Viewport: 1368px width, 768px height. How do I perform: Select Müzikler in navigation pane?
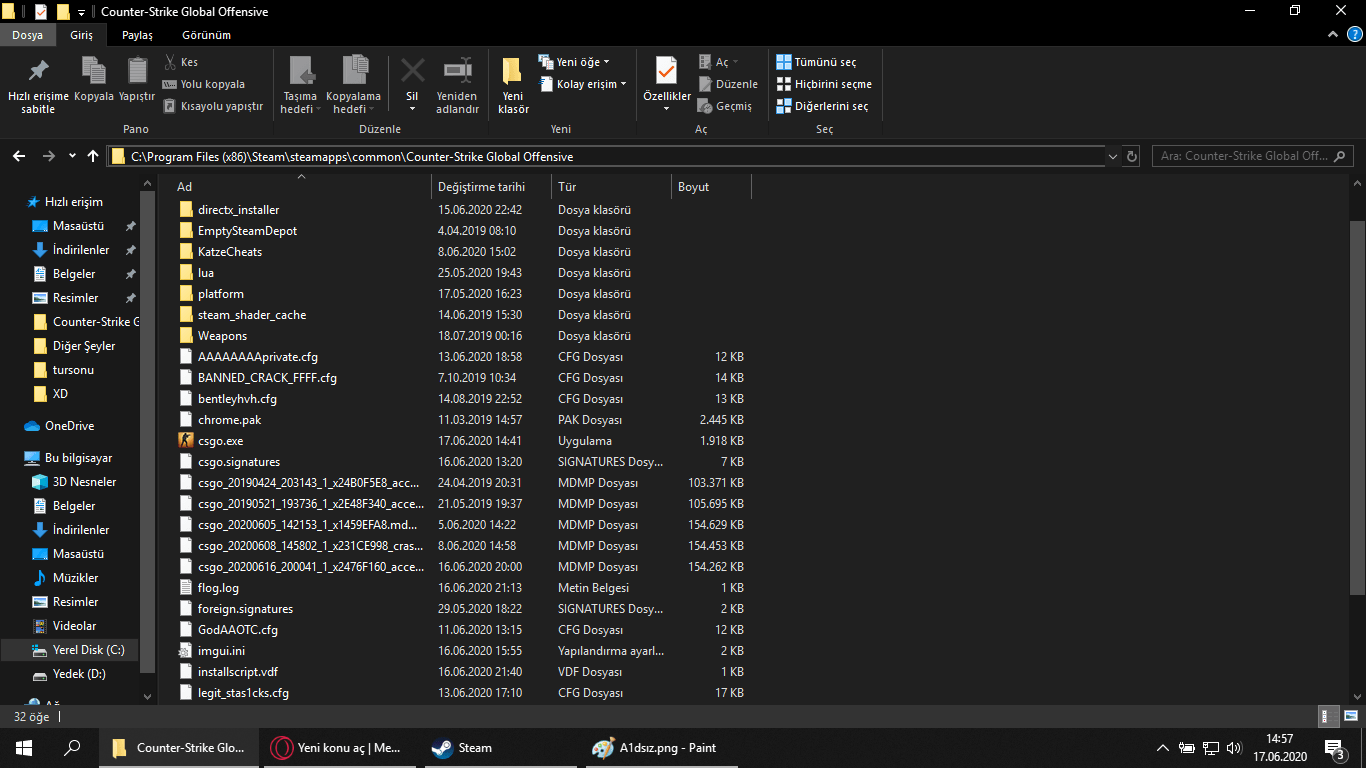pos(75,578)
